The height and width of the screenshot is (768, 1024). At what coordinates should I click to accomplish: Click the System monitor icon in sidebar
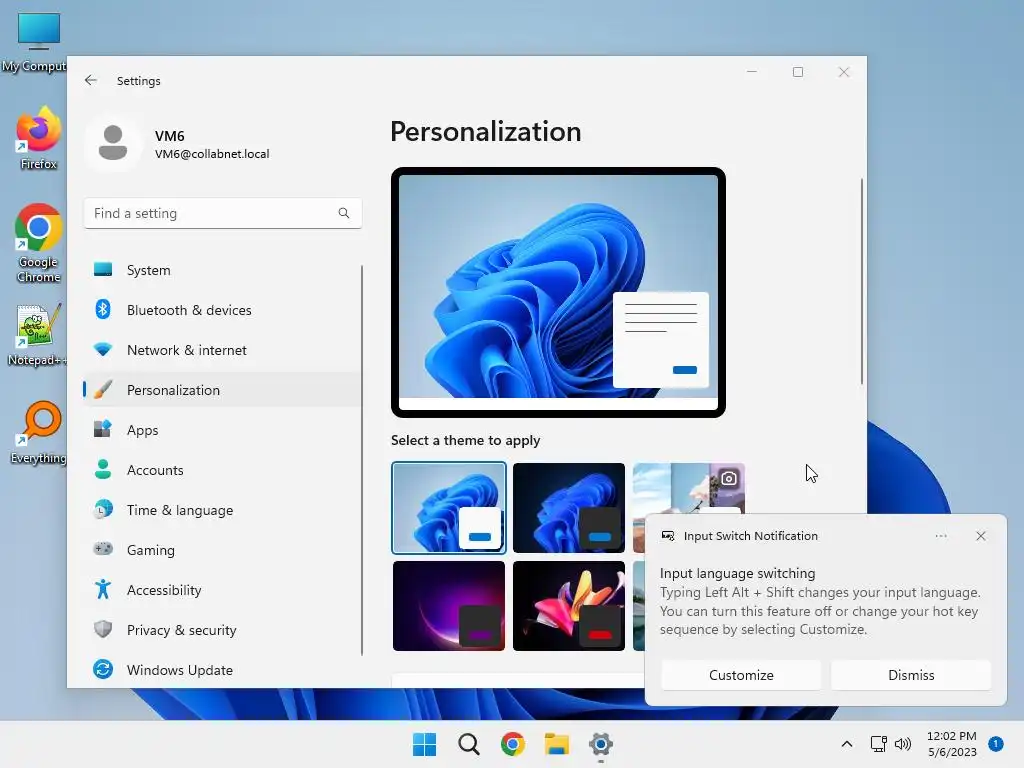pyautogui.click(x=103, y=270)
